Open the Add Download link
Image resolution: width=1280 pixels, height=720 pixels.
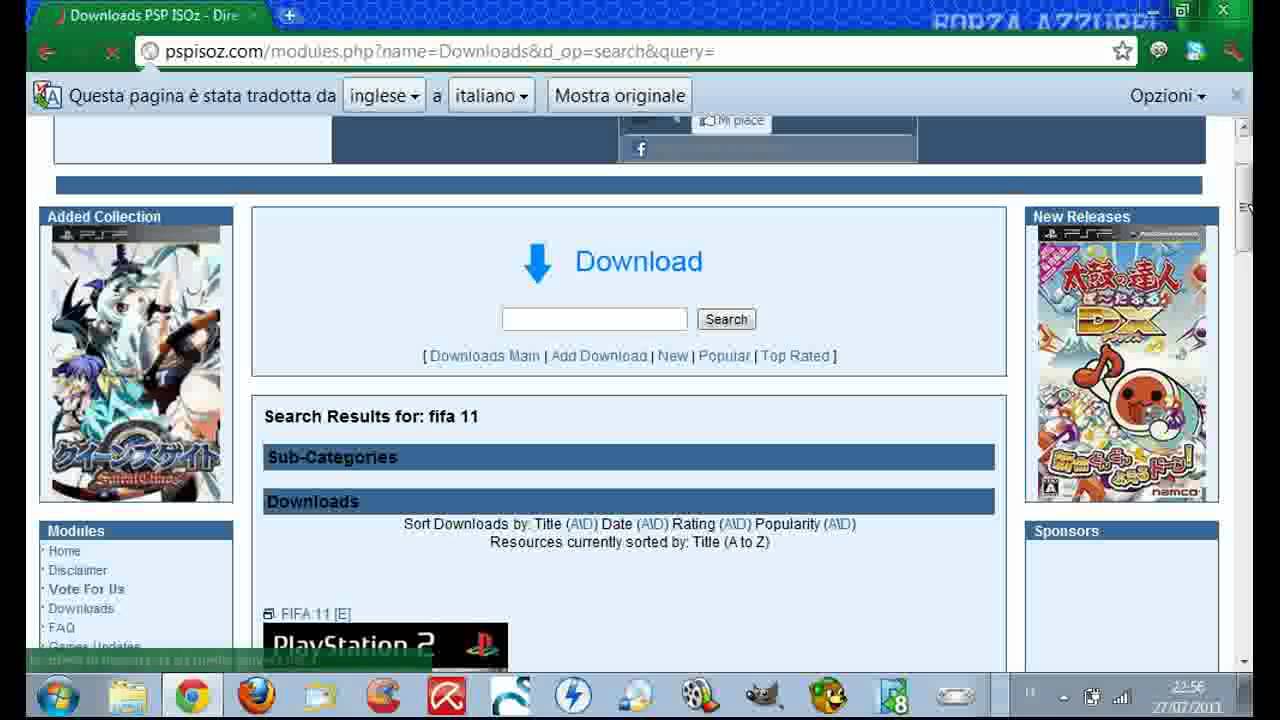[x=599, y=356]
